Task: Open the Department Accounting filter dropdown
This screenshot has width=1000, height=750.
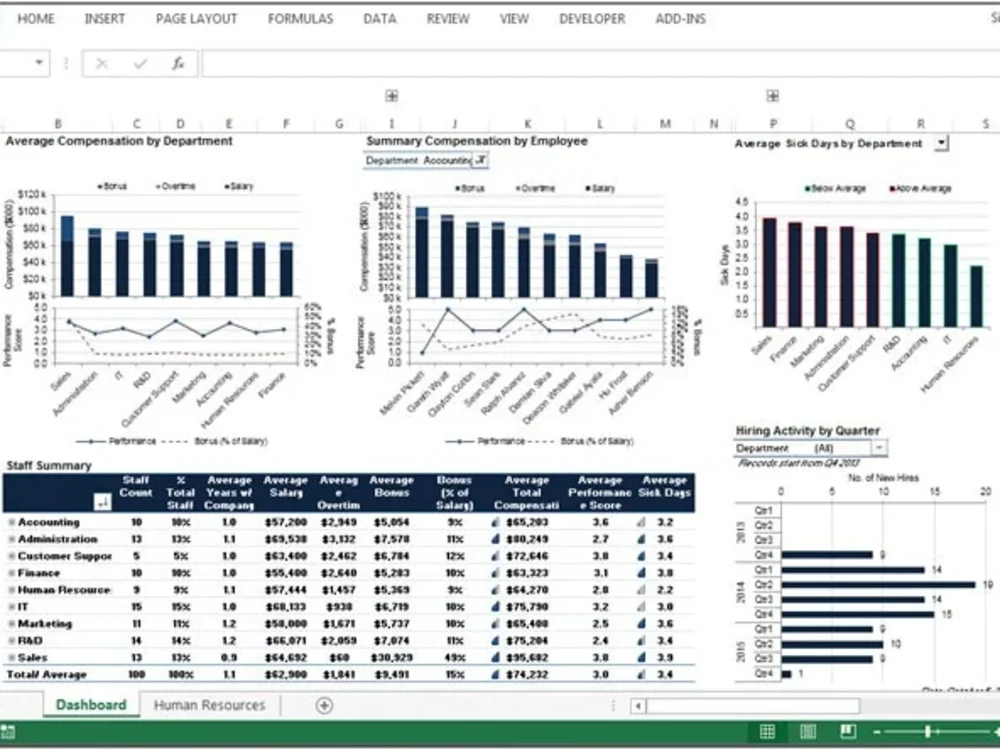Action: pos(481,161)
